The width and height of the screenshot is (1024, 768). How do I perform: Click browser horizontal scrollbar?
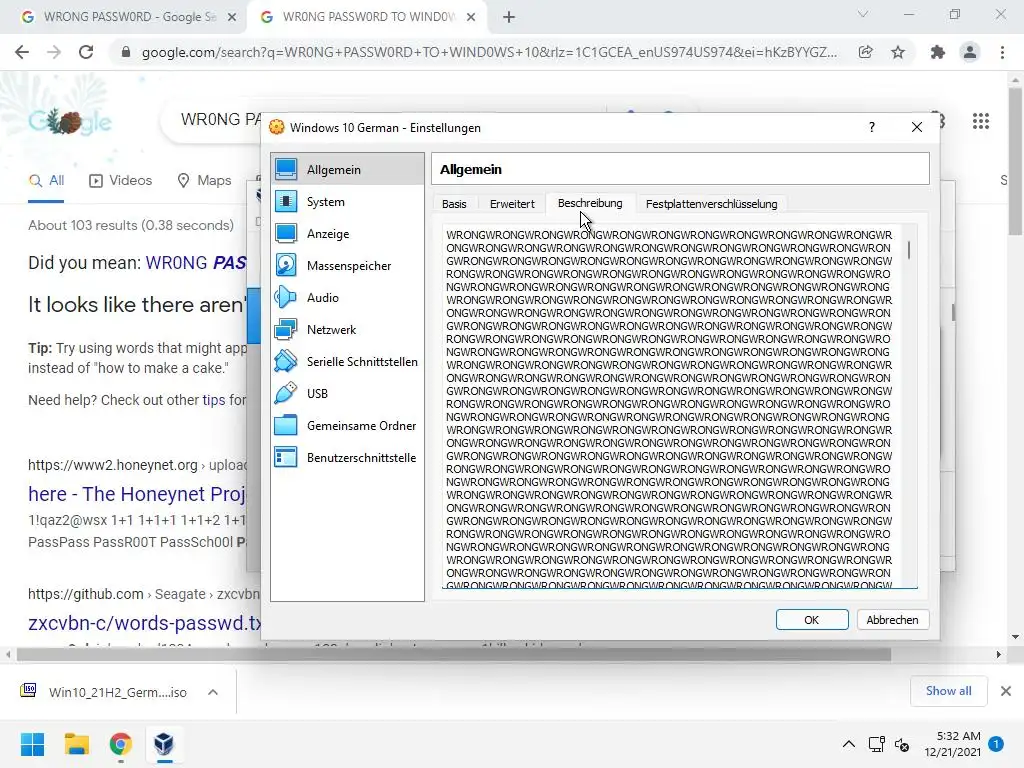(x=453, y=654)
